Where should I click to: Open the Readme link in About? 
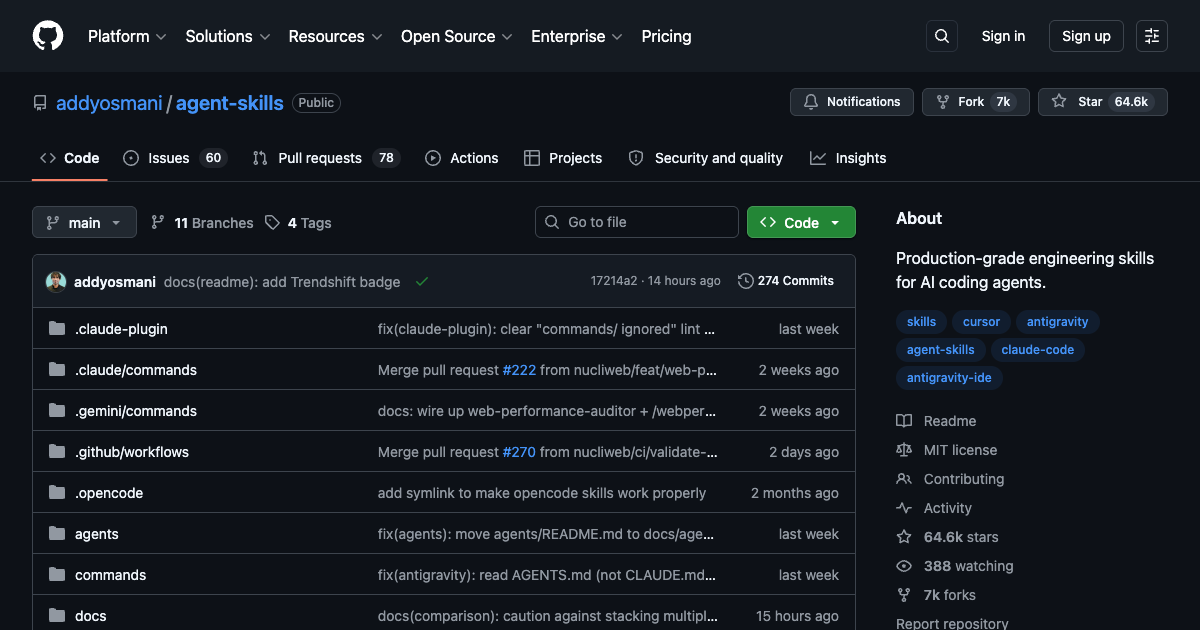(x=936, y=421)
